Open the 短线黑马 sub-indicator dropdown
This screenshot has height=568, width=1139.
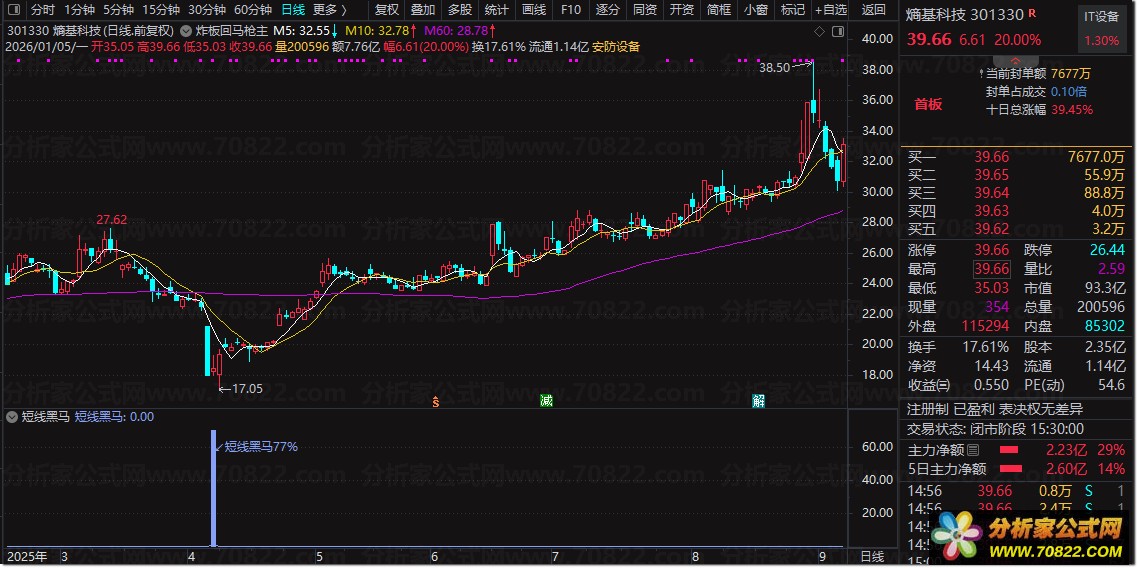[11, 416]
